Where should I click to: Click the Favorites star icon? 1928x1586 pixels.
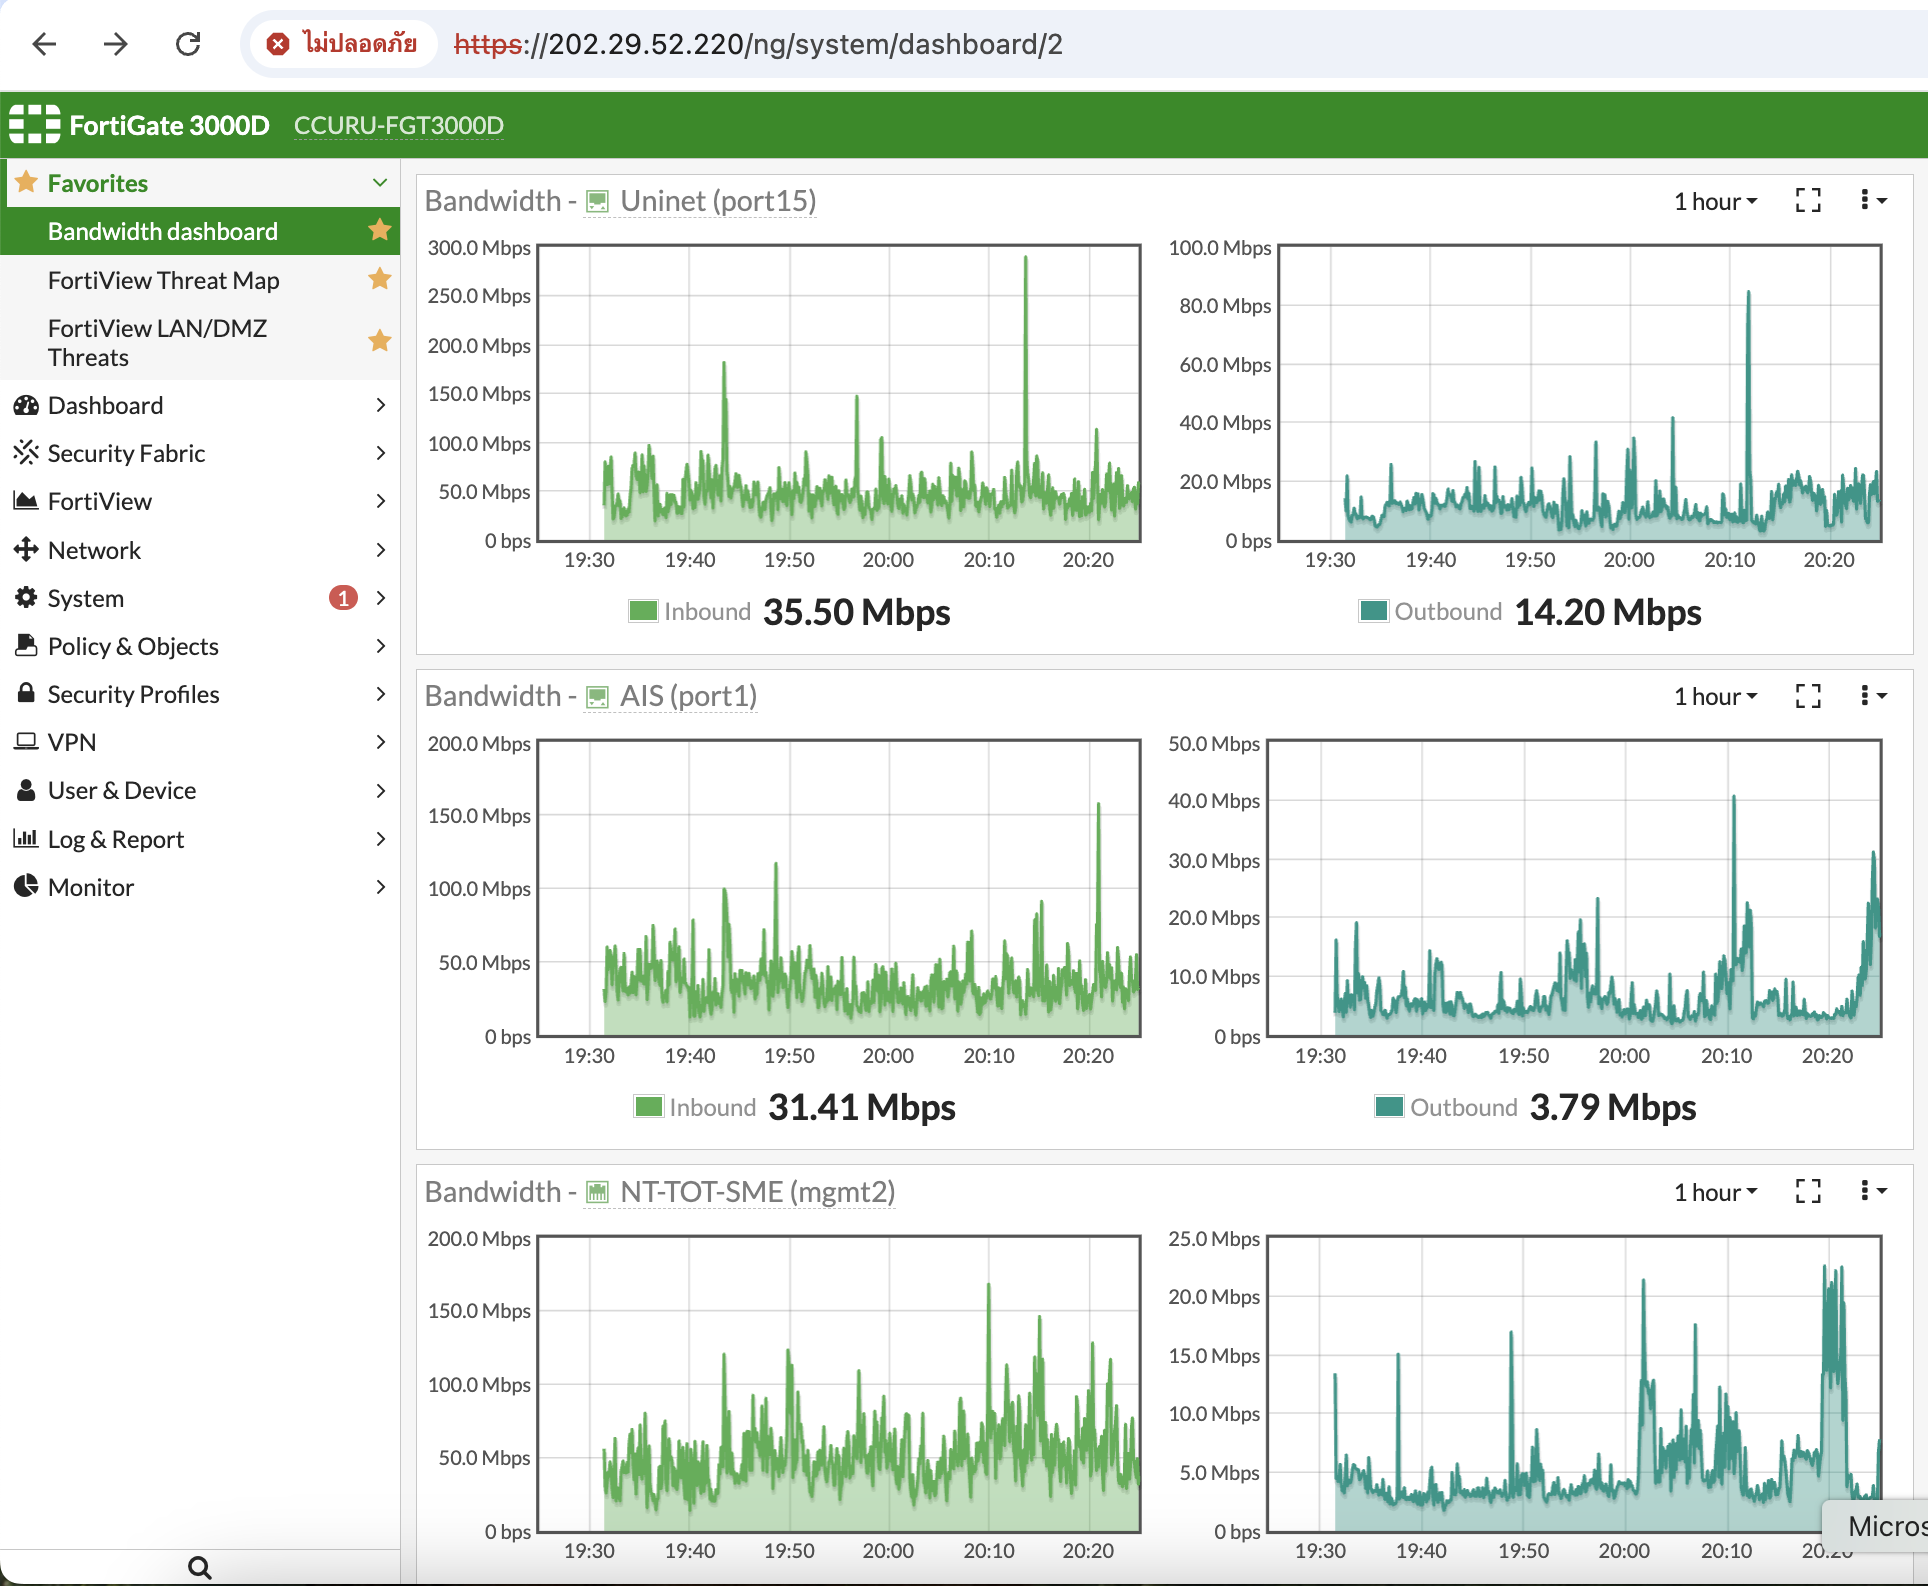[x=27, y=182]
